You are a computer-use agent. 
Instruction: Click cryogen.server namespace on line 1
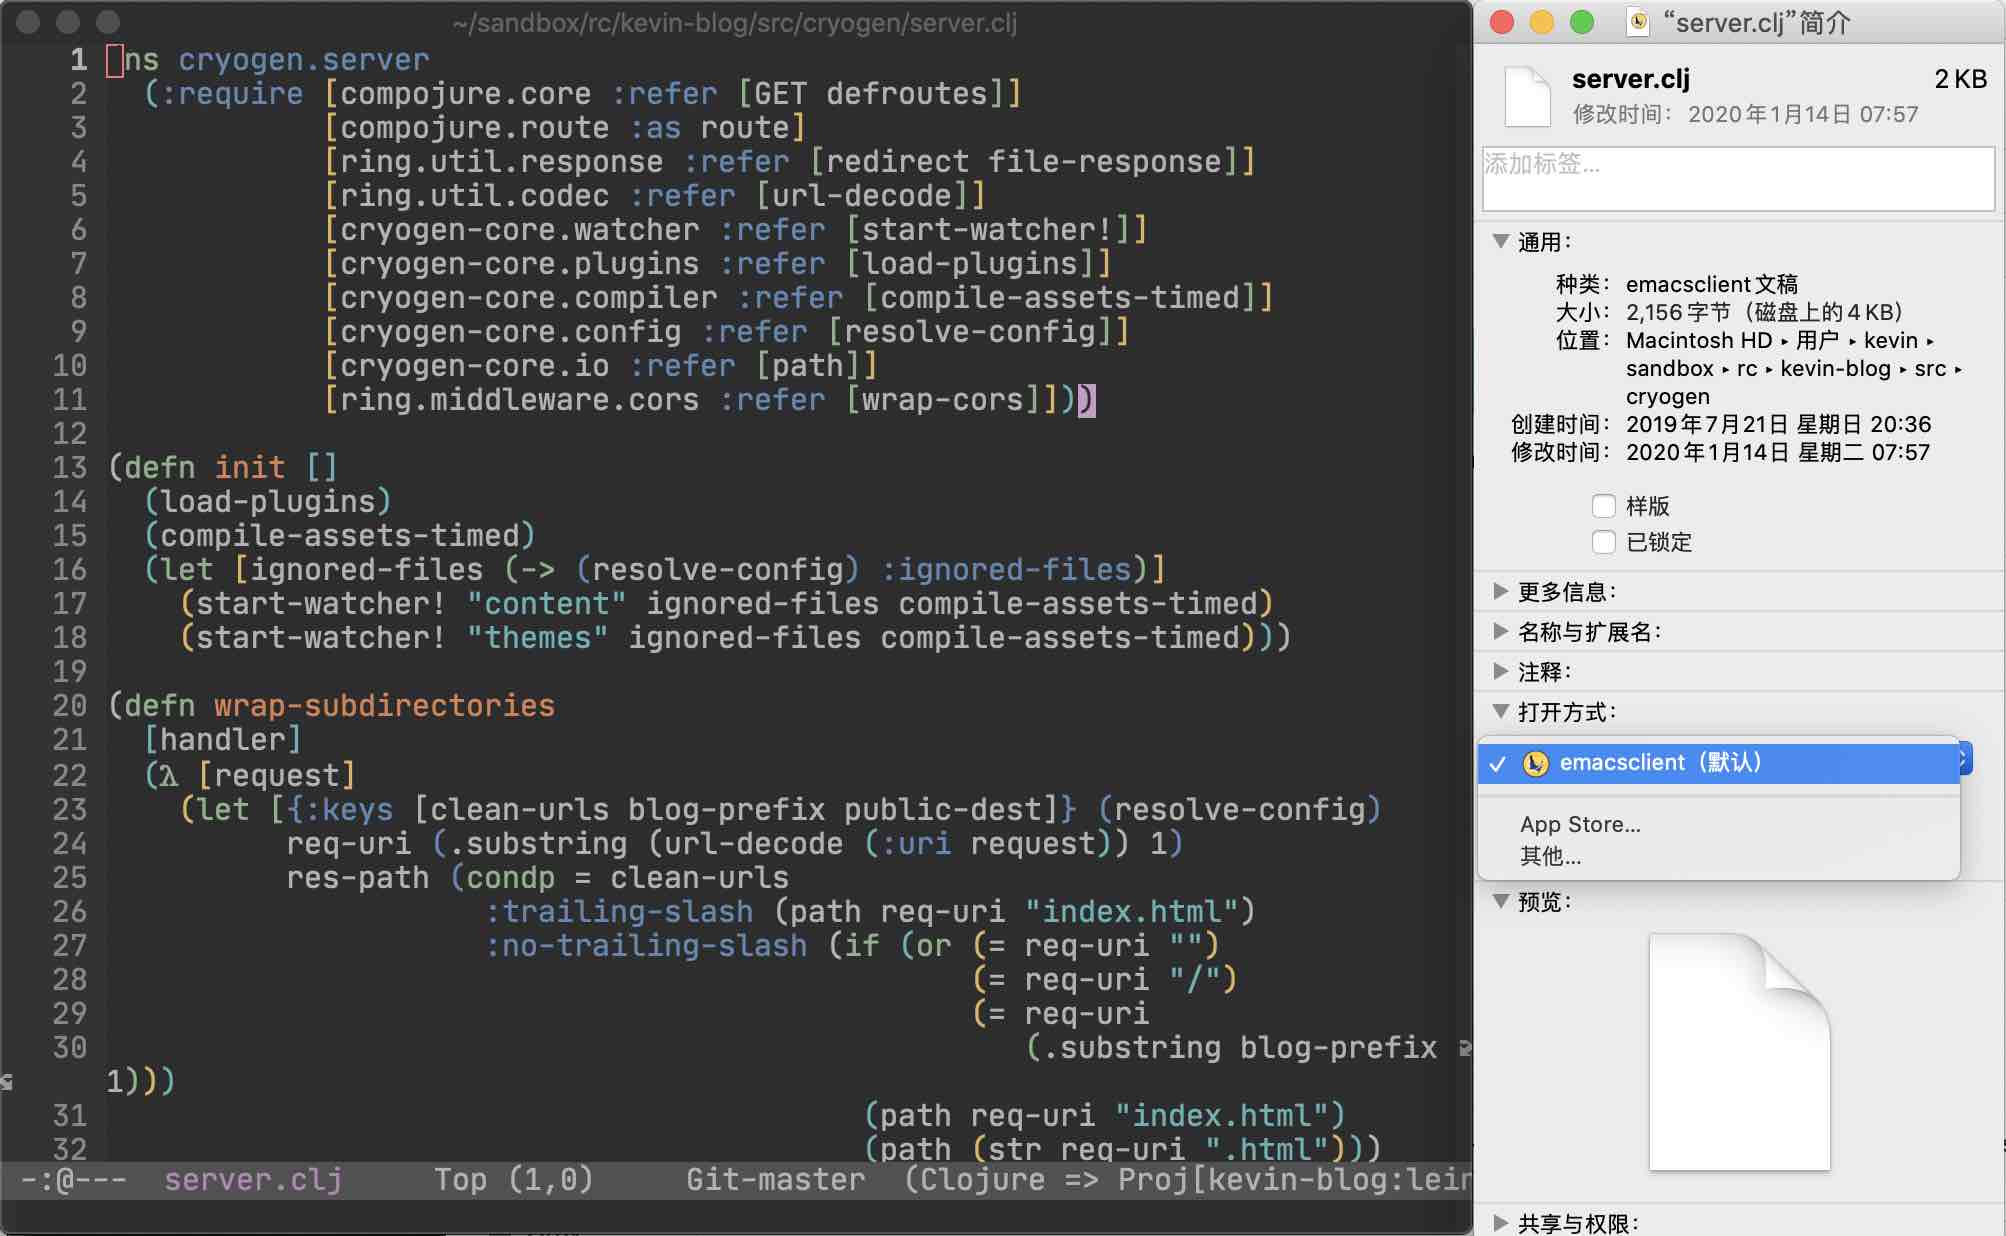point(303,60)
